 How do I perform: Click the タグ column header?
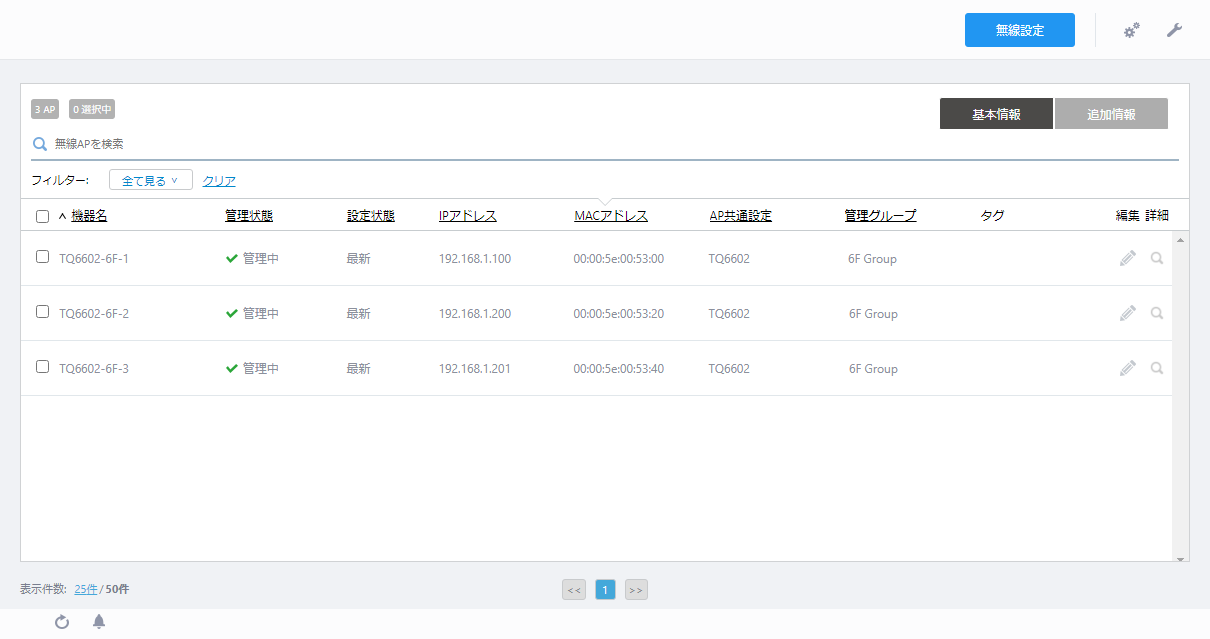click(992, 215)
